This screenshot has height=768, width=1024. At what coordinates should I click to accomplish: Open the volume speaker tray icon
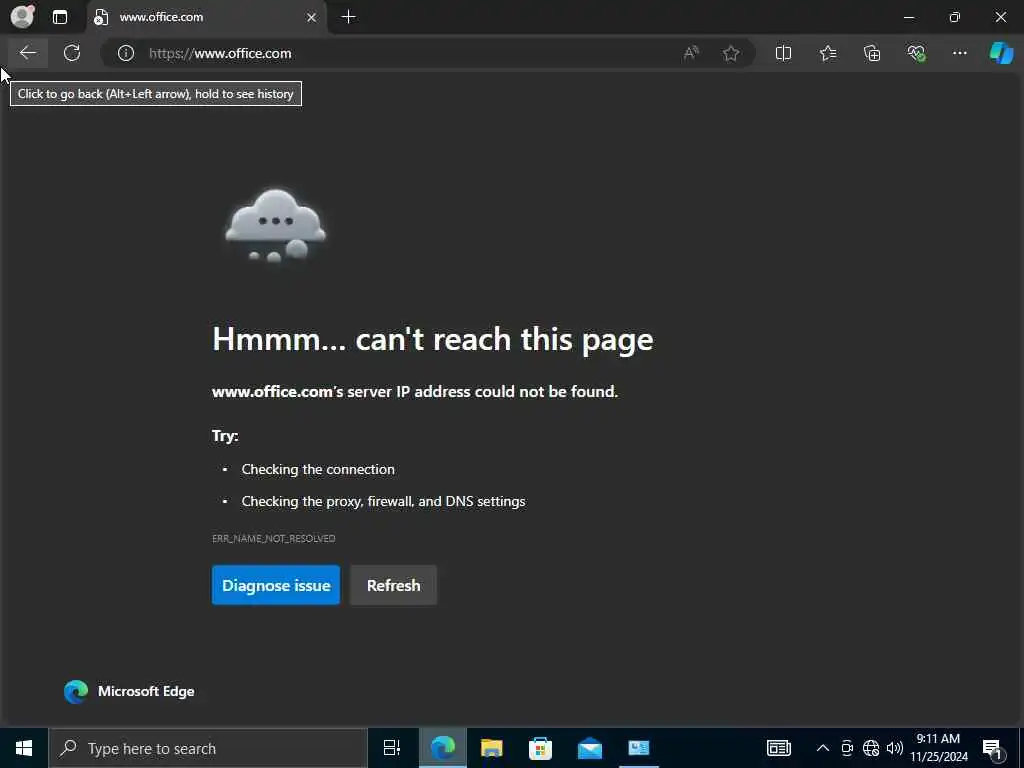tap(895, 748)
